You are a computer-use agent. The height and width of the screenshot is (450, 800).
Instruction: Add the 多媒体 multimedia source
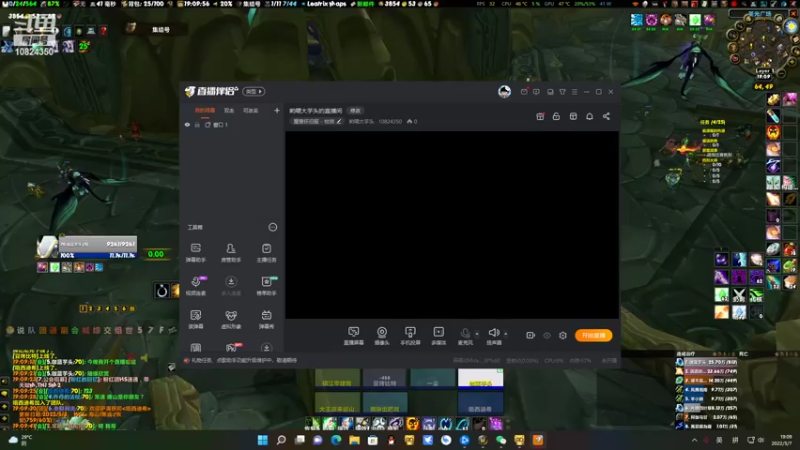click(438, 336)
